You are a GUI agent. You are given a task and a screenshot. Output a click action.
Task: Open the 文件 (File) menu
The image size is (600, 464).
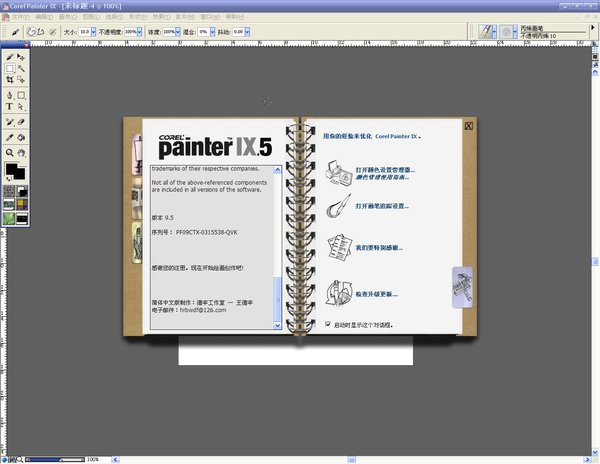pyautogui.click(x=20, y=17)
